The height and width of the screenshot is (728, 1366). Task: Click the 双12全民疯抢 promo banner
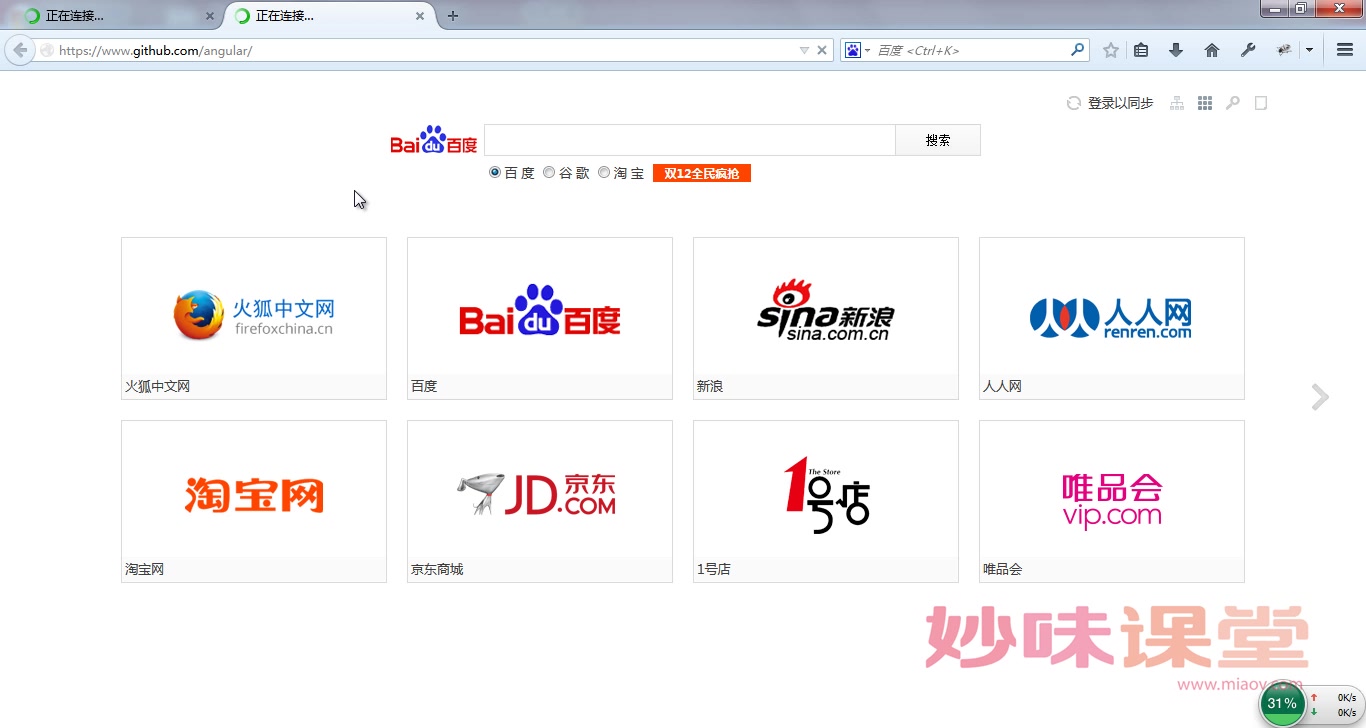pos(702,174)
